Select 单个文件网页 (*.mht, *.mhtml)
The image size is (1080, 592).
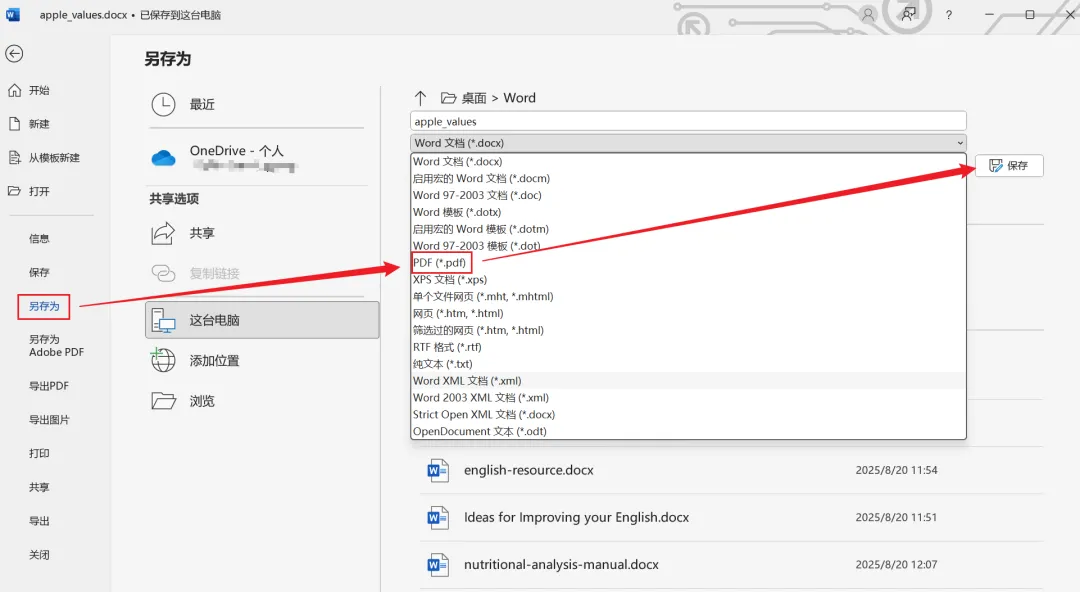tap(688, 296)
